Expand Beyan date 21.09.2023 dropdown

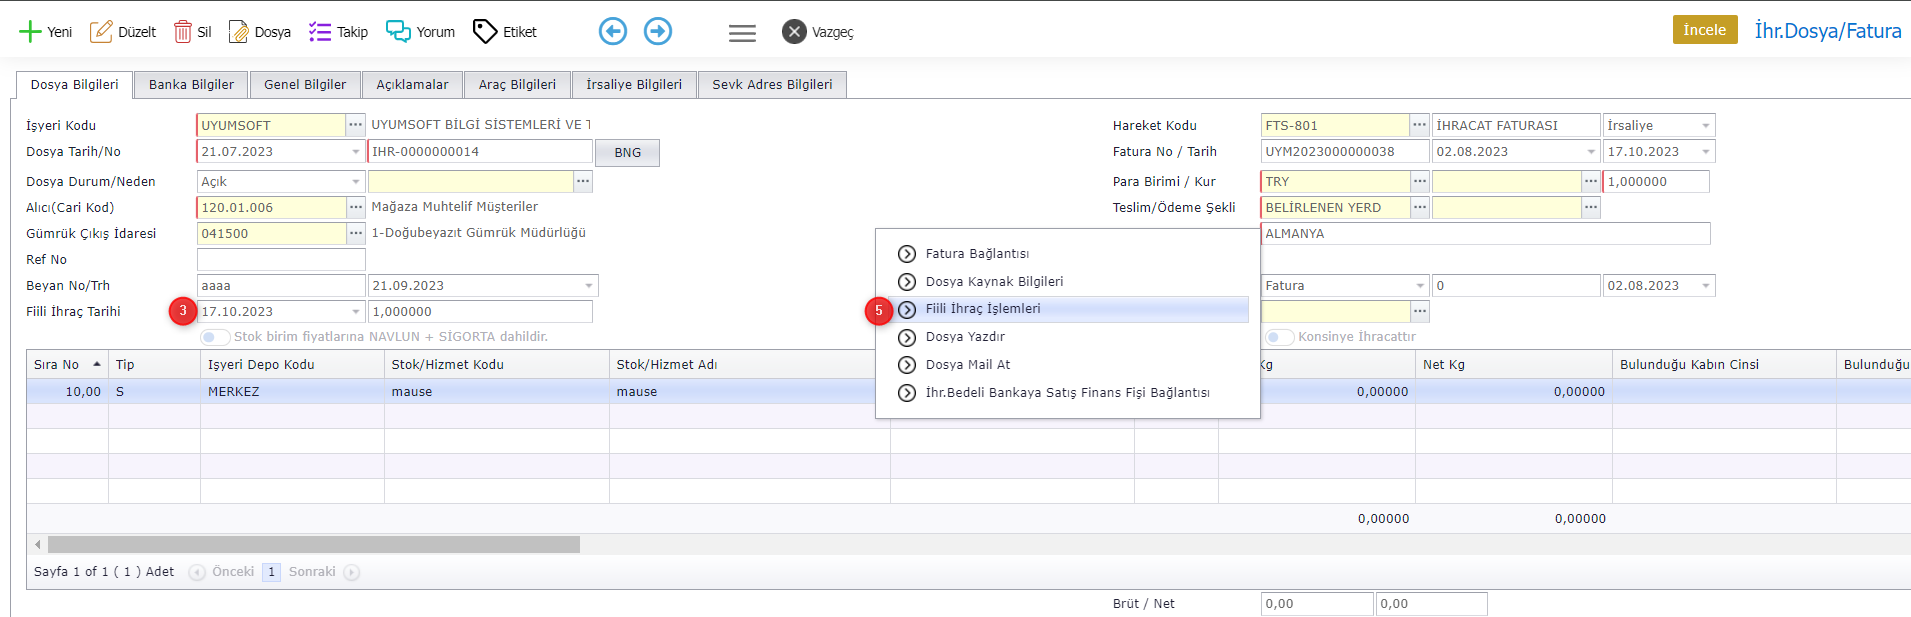point(589,286)
